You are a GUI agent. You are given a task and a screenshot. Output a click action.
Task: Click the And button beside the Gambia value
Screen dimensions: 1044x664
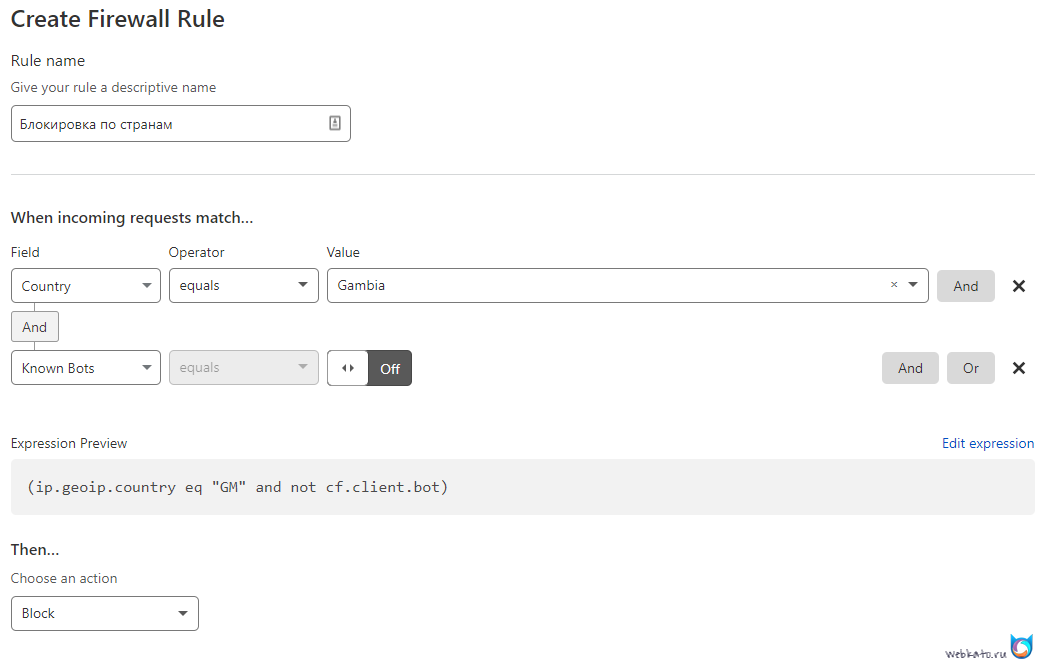965,286
